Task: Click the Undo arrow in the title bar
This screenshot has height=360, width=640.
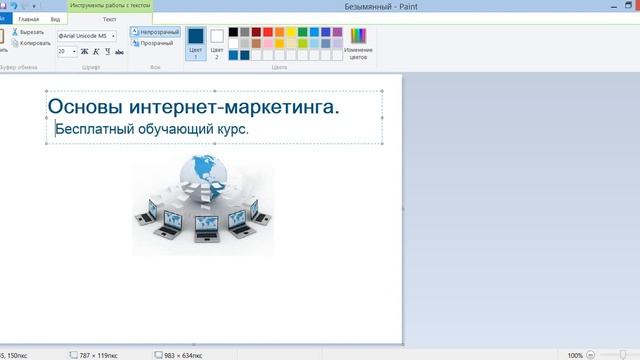Action: click(x=14, y=5)
